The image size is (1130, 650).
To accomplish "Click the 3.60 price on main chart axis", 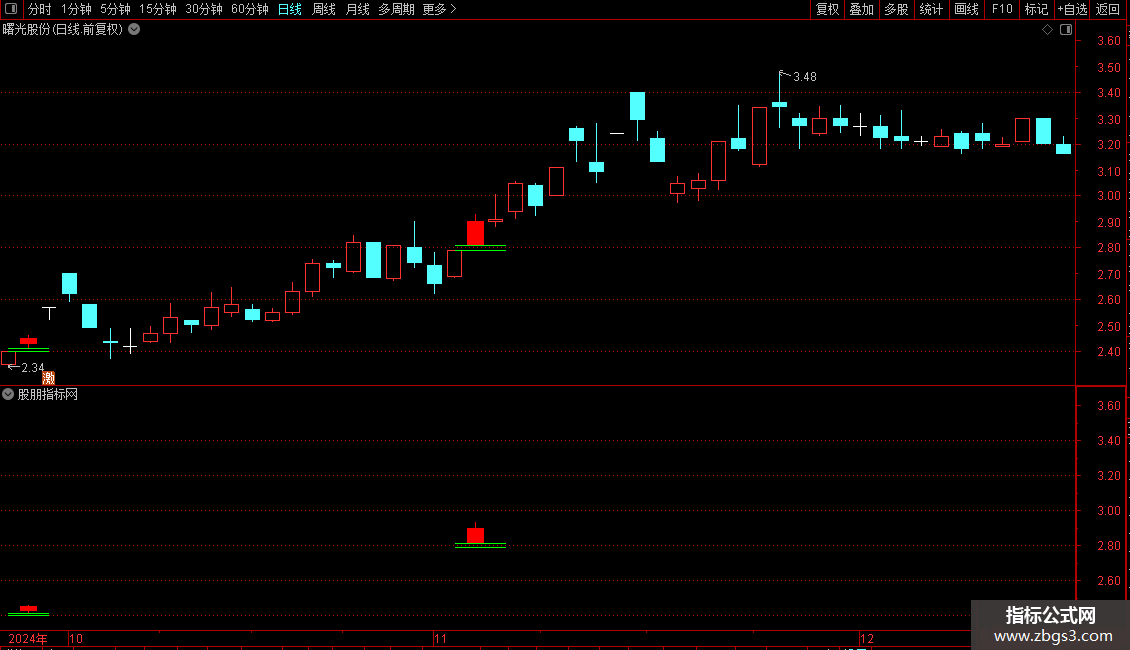I will 1108,41.
